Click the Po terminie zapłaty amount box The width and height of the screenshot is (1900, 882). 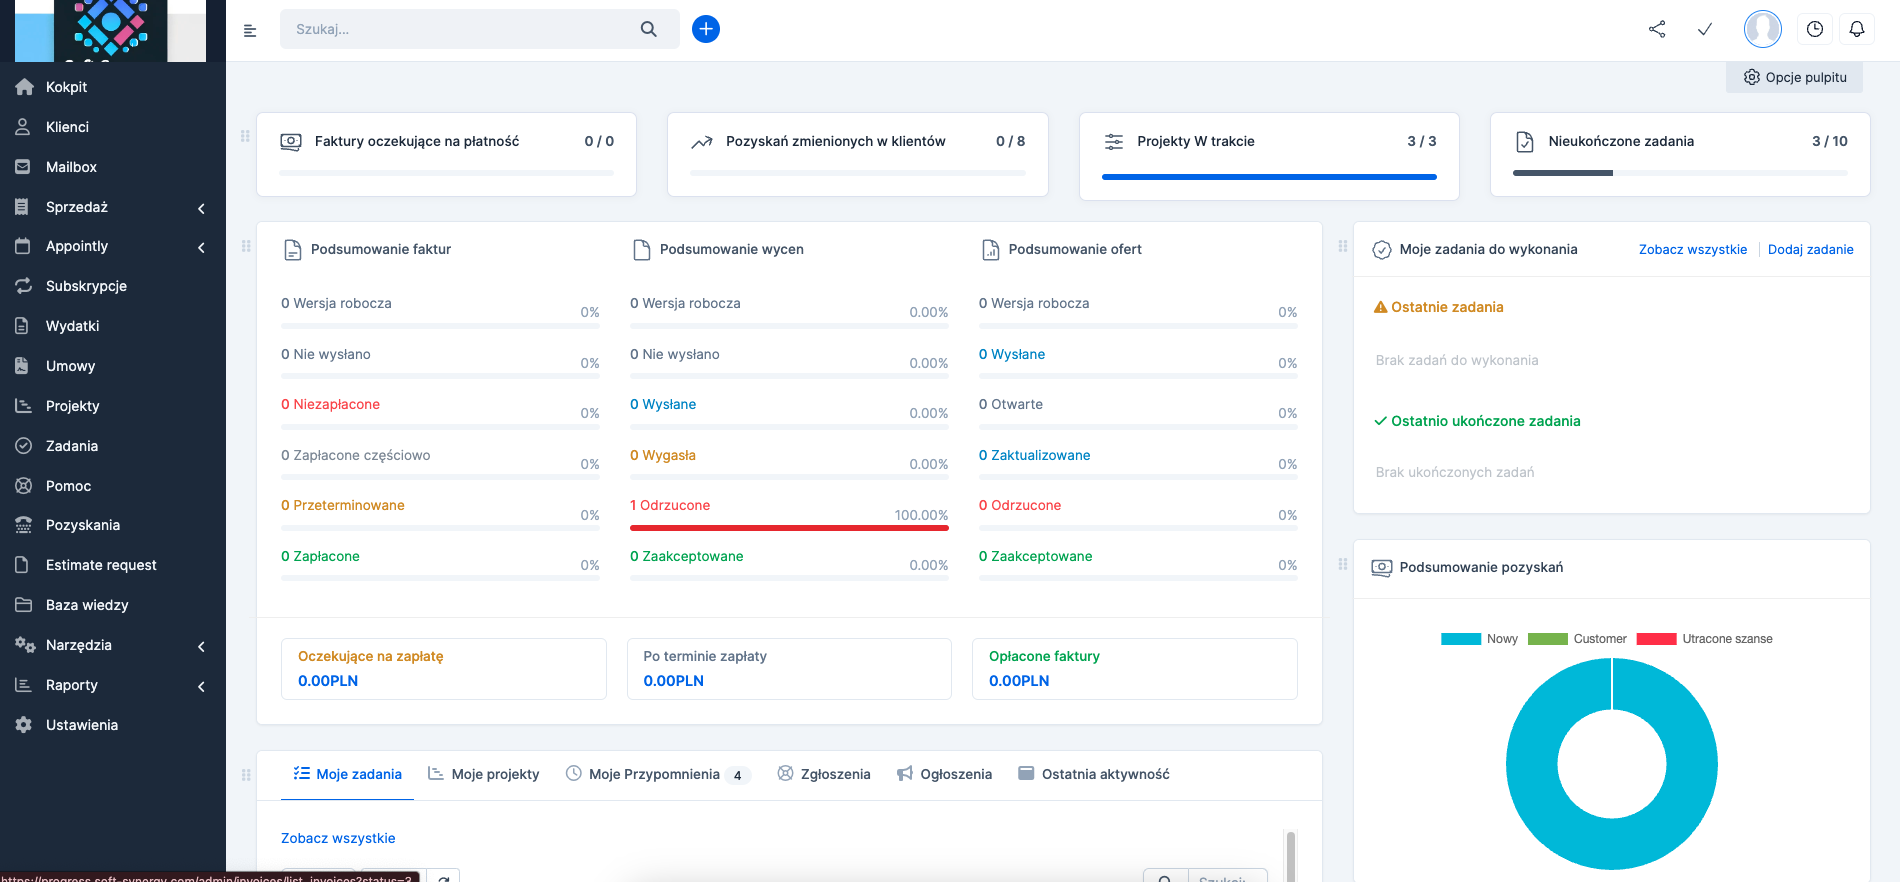(x=789, y=669)
